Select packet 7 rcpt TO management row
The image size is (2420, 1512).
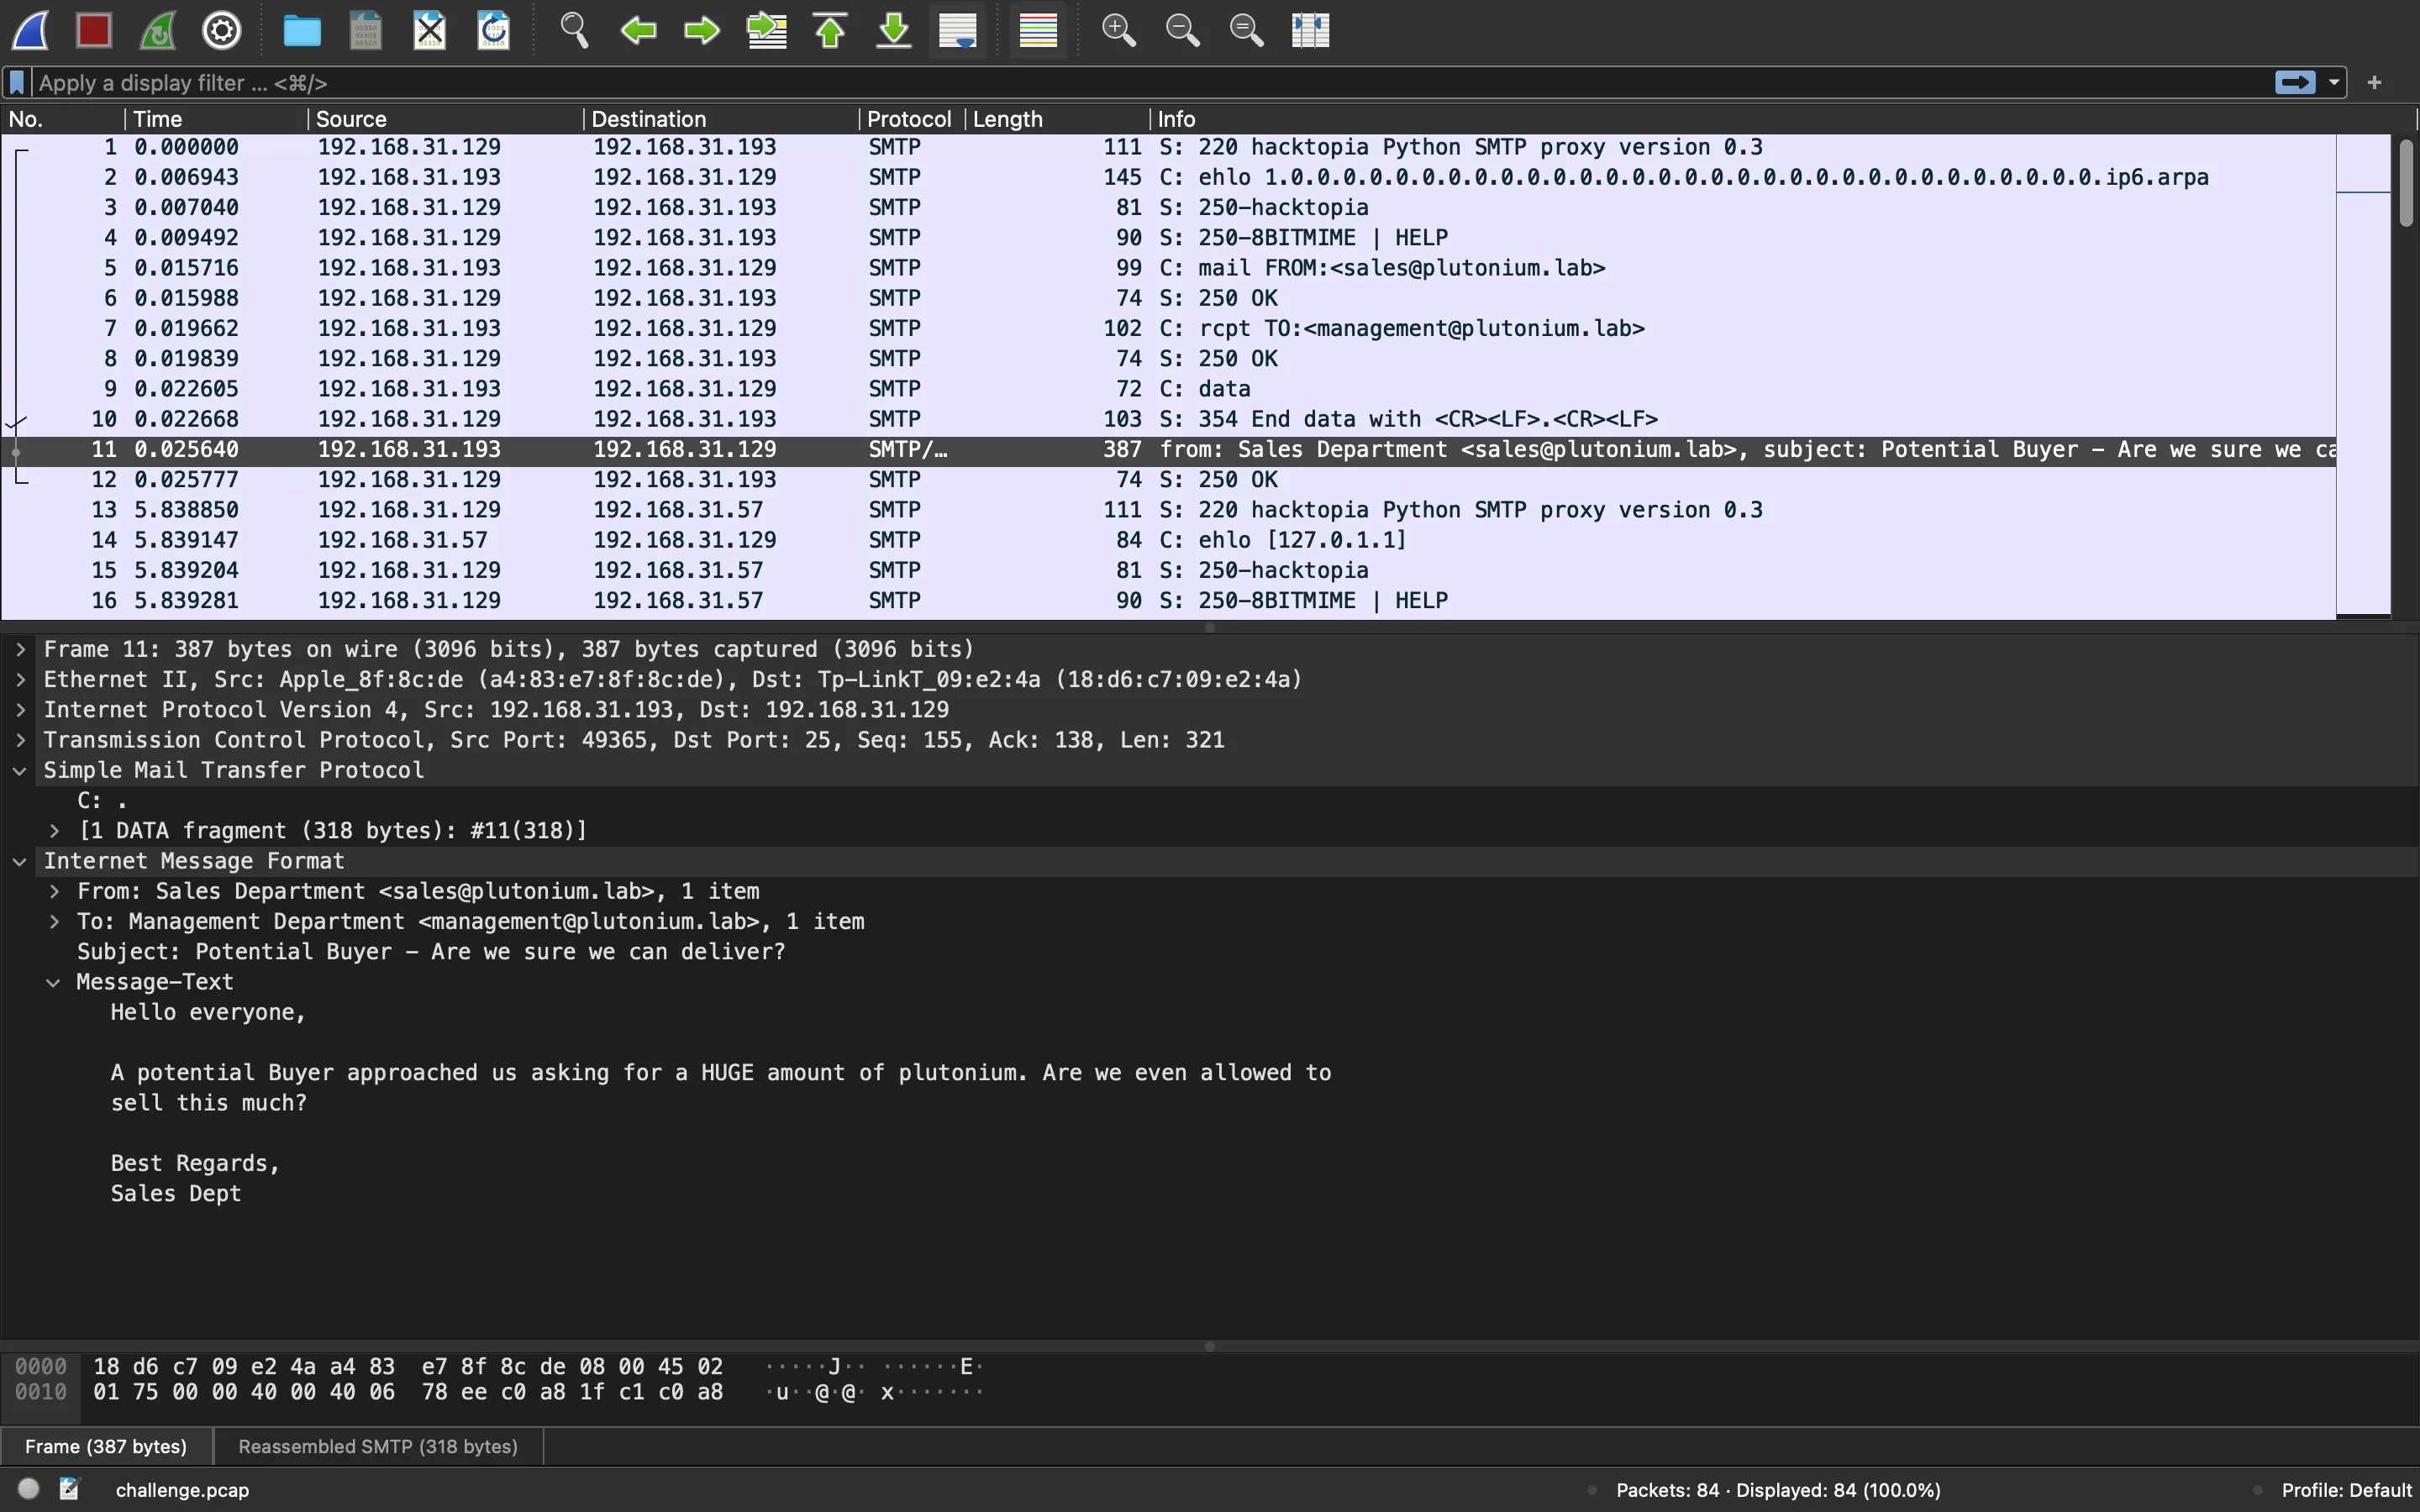click(1168, 328)
